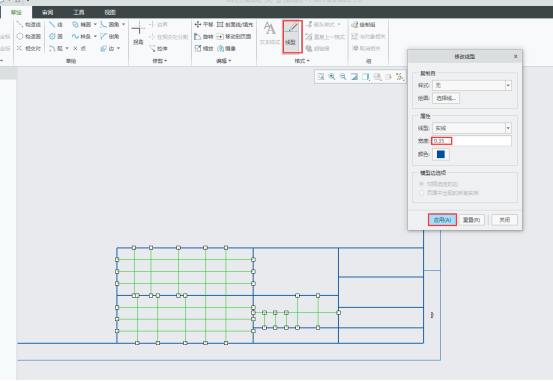
Task: Select the 构造线 construction line tool
Action: click(x=29, y=25)
